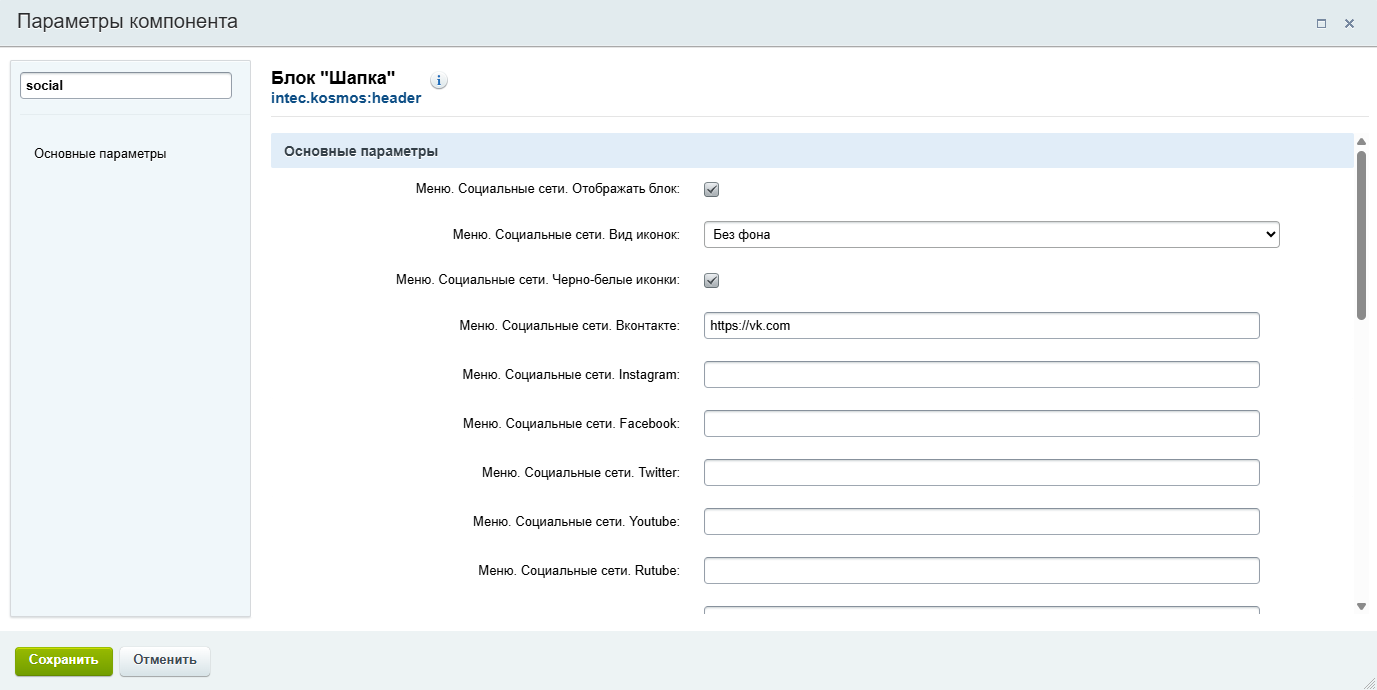Focus the search field containing social
The height and width of the screenshot is (690, 1377).
click(x=126, y=86)
